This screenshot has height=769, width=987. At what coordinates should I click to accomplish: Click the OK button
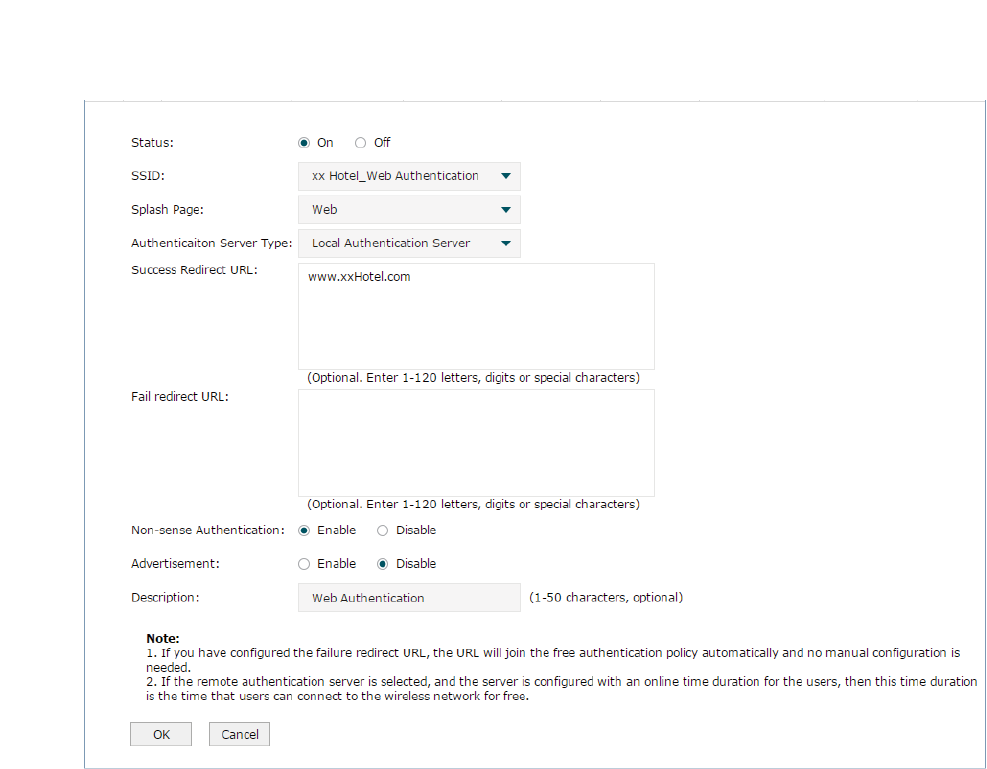pyautogui.click(x=161, y=734)
